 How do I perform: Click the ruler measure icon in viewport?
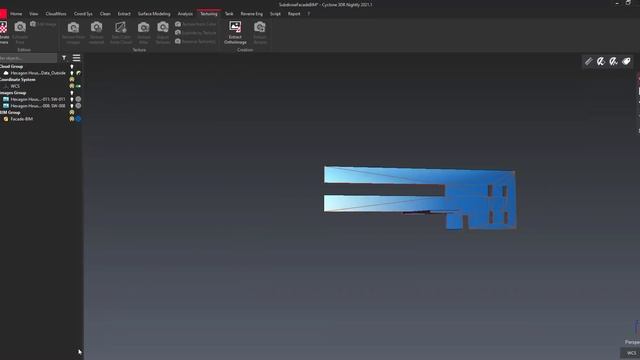pos(588,62)
